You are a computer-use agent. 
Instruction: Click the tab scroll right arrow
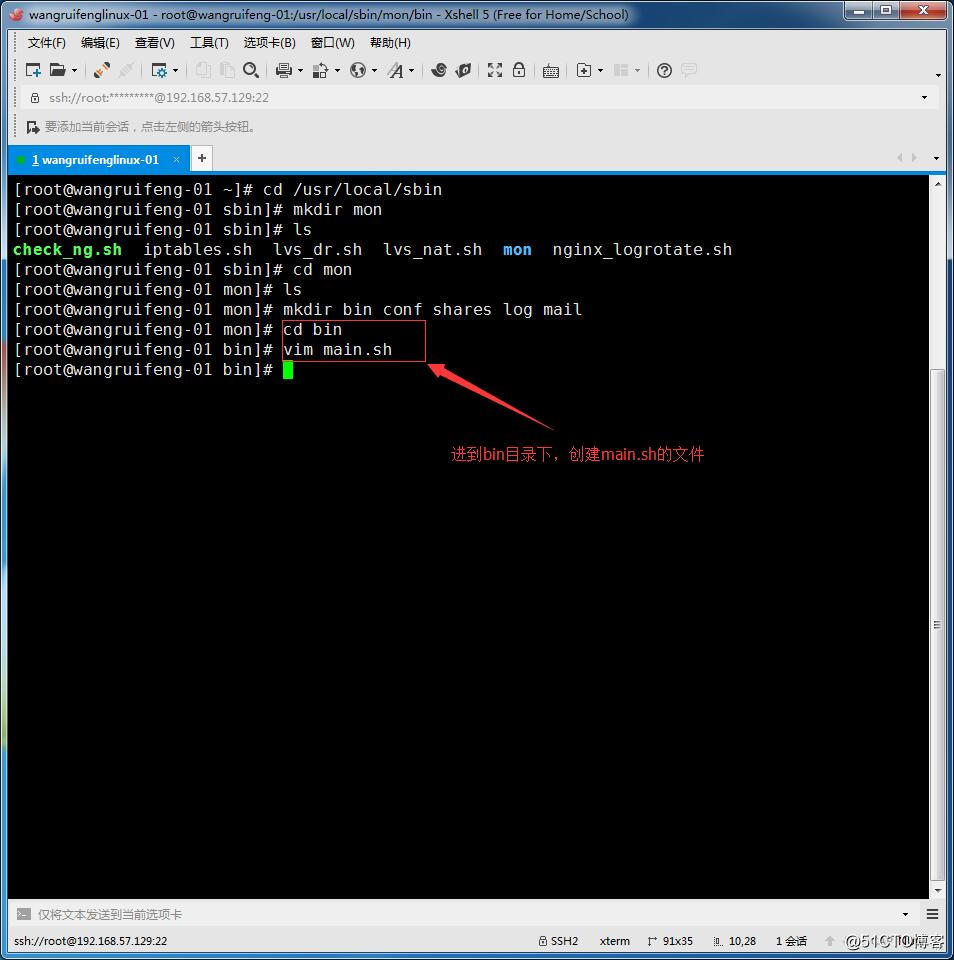pos(914,158)
